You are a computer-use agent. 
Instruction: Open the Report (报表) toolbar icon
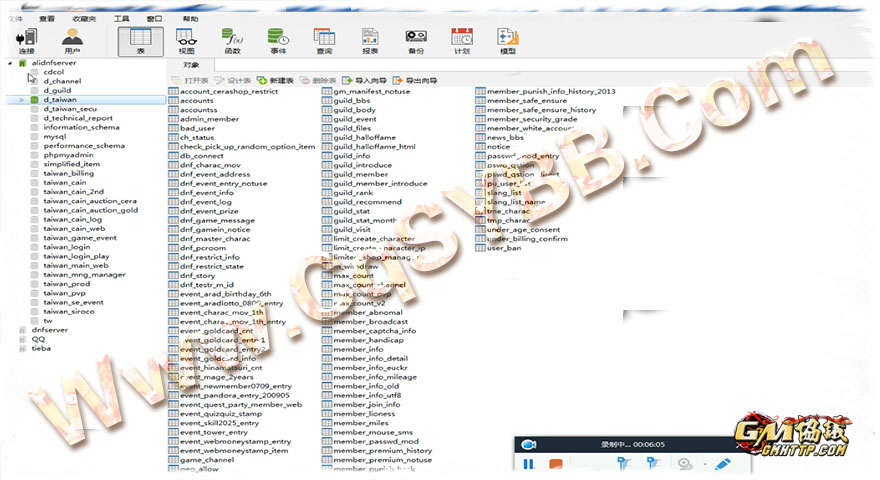click(x=370, y=41)
